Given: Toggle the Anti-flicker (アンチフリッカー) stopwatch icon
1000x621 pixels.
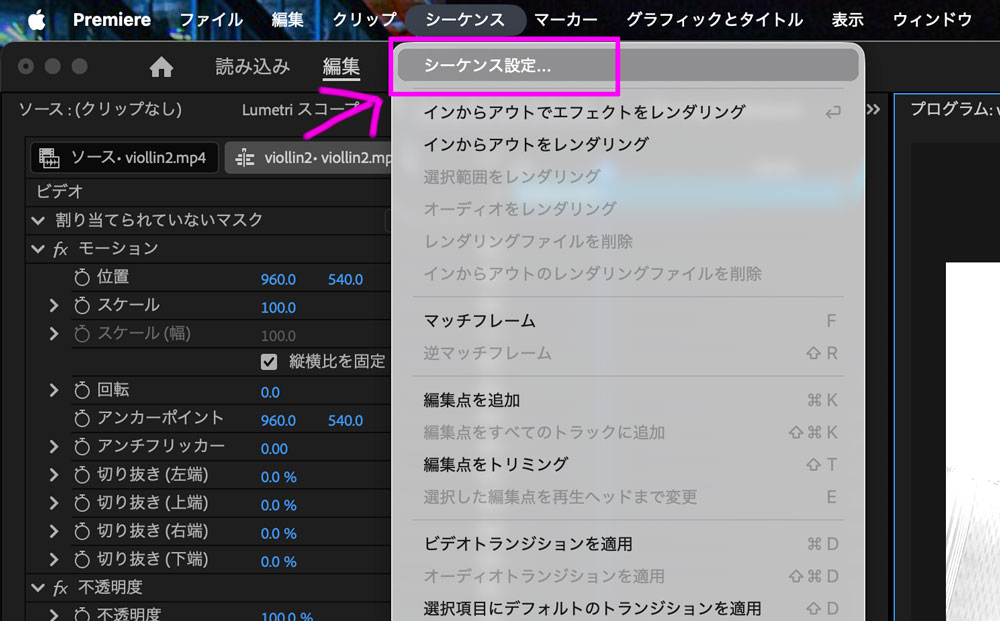Looking at the screenshot, I should pos(82,447).
